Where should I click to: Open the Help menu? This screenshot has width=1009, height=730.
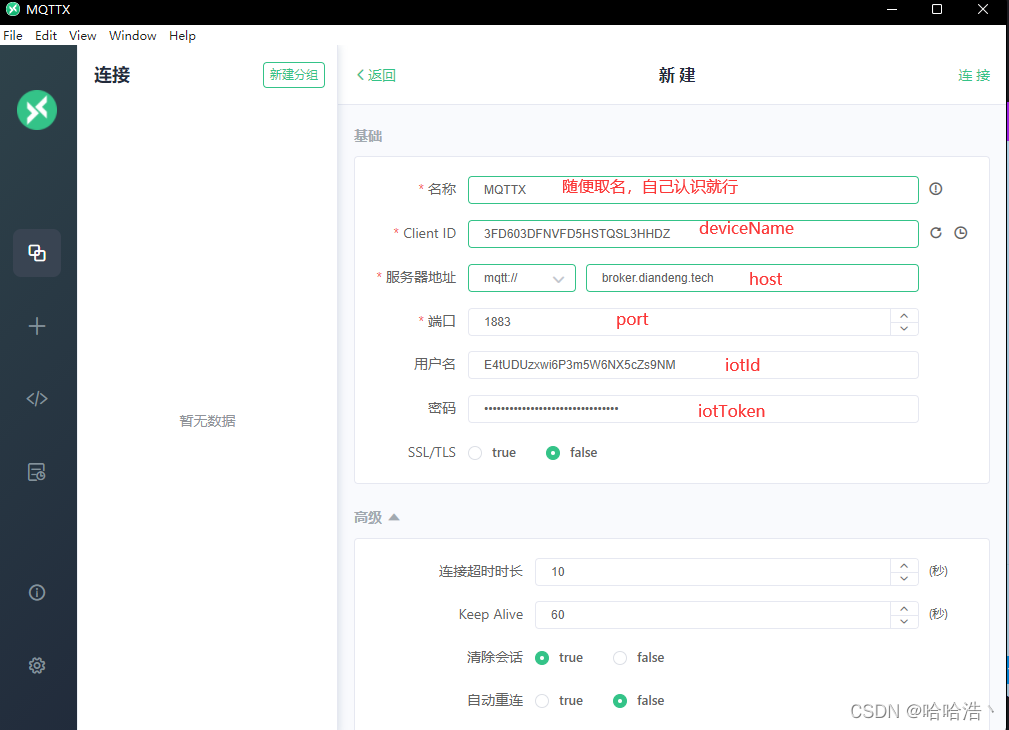click(x=182, y=35)
